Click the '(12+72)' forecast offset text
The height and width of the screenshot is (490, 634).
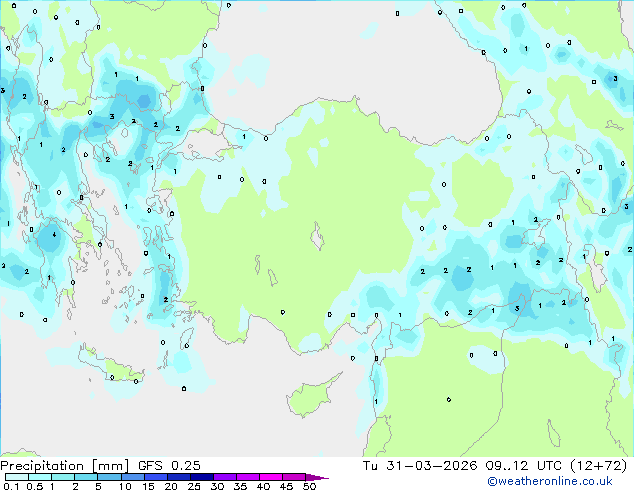(598, 466)
